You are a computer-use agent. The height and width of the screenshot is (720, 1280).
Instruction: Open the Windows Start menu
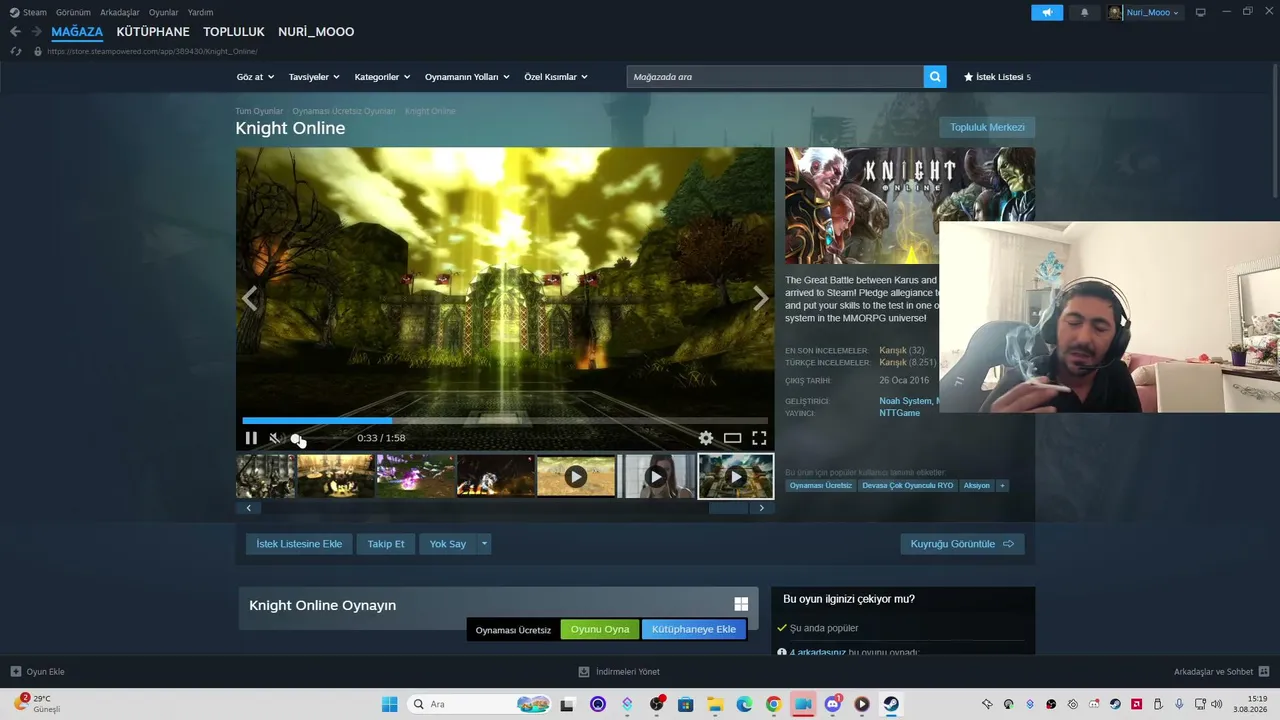click(x=390, y=704)
